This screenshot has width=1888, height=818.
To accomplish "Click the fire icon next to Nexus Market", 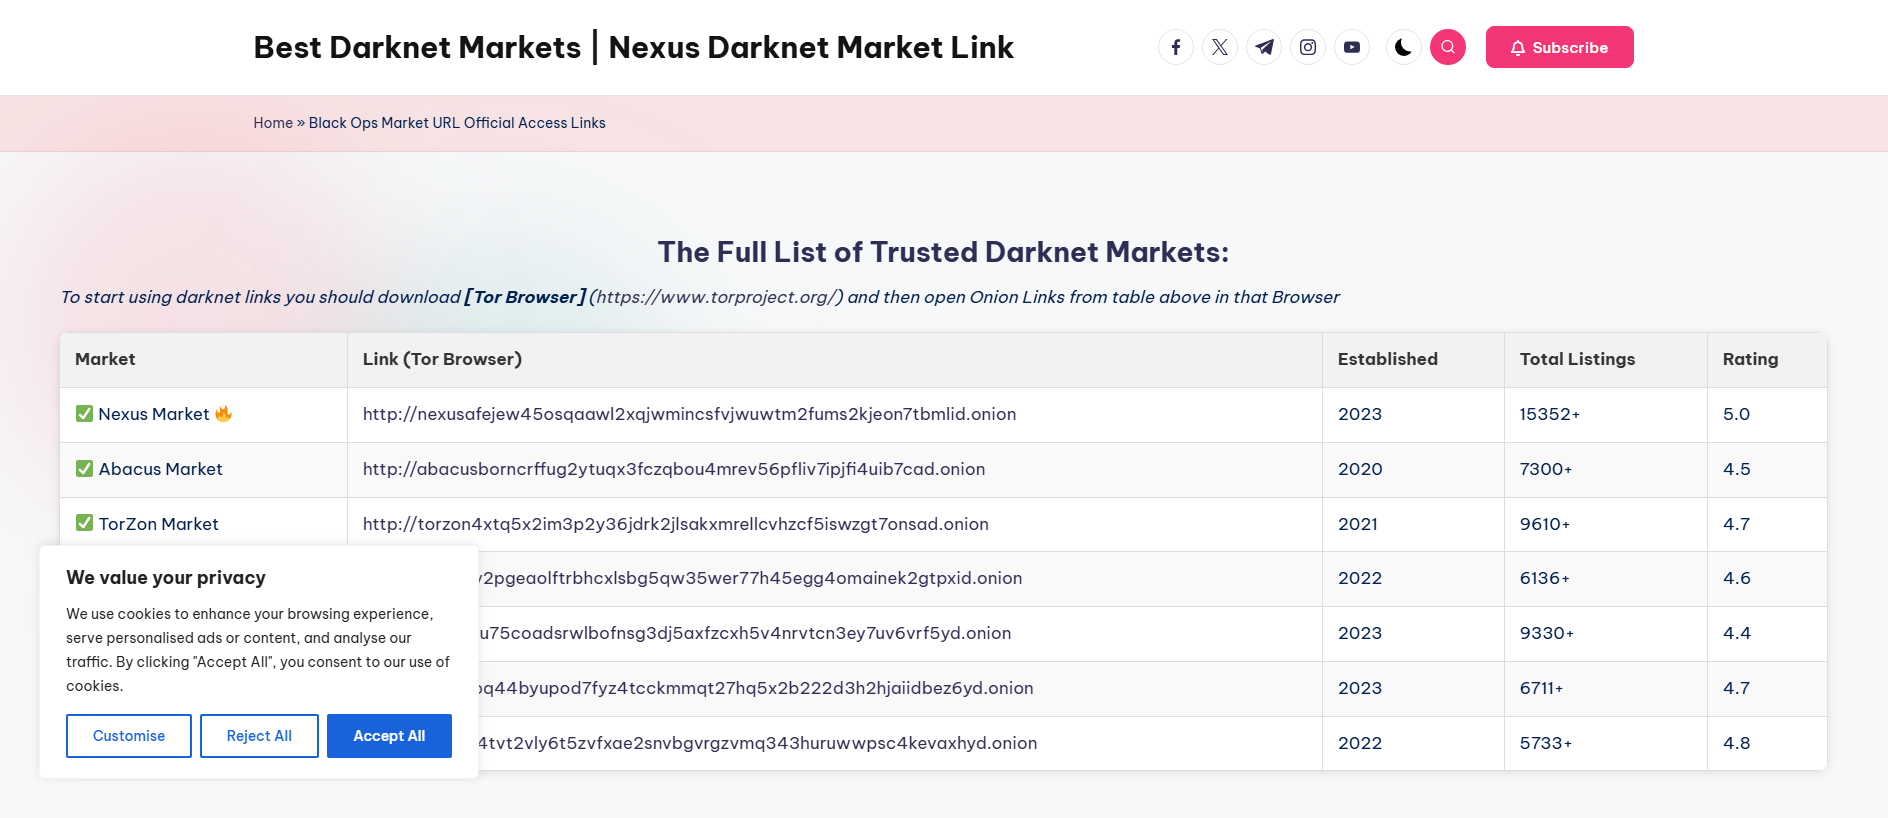I will tap(224, 413).
